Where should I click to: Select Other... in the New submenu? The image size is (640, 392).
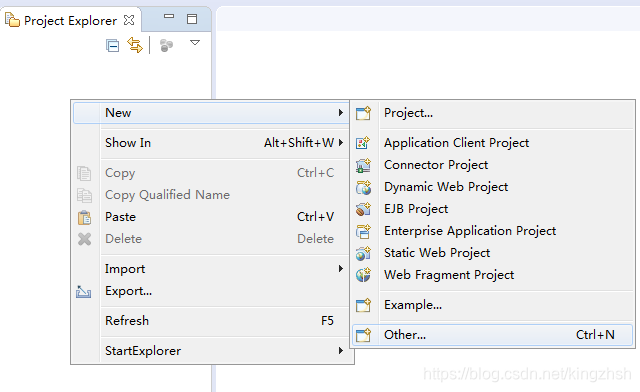(x=493, y=335)
